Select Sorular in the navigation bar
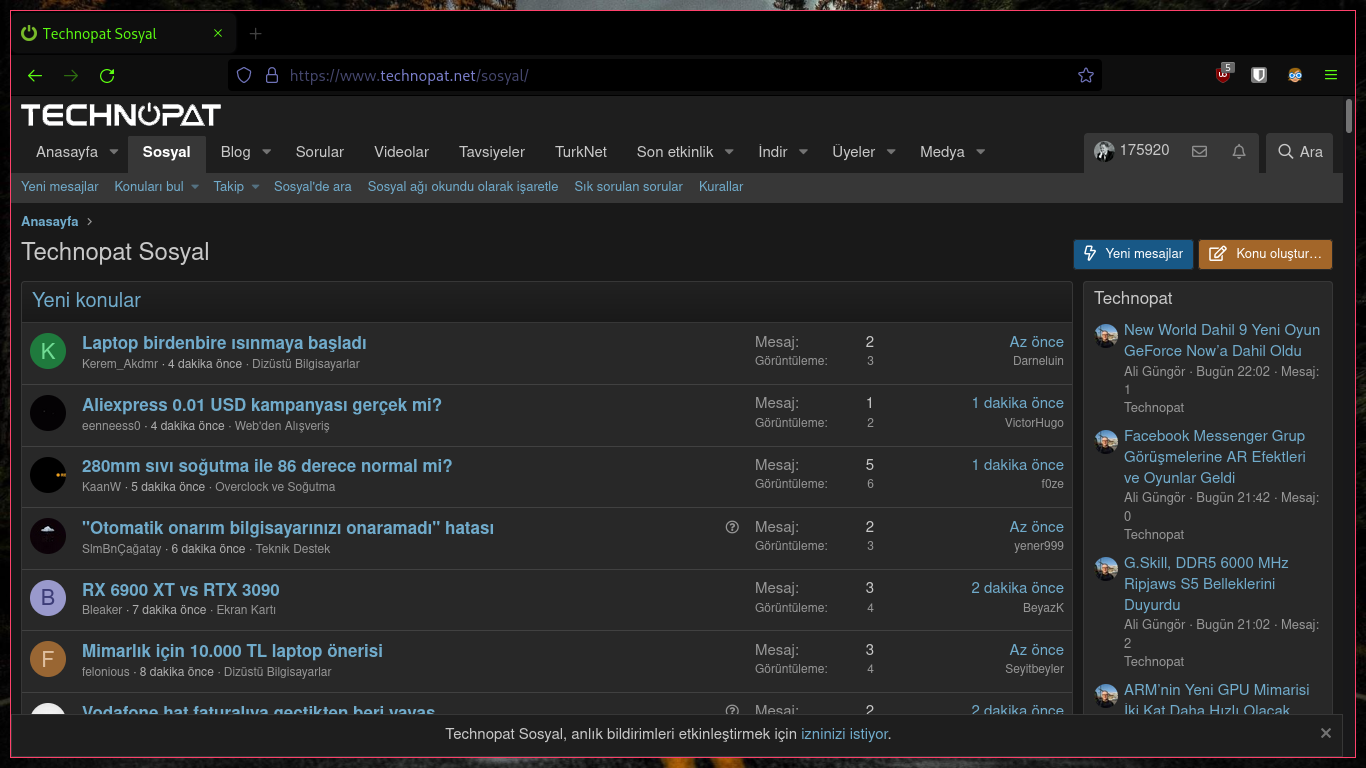 (x=319, y=152)
